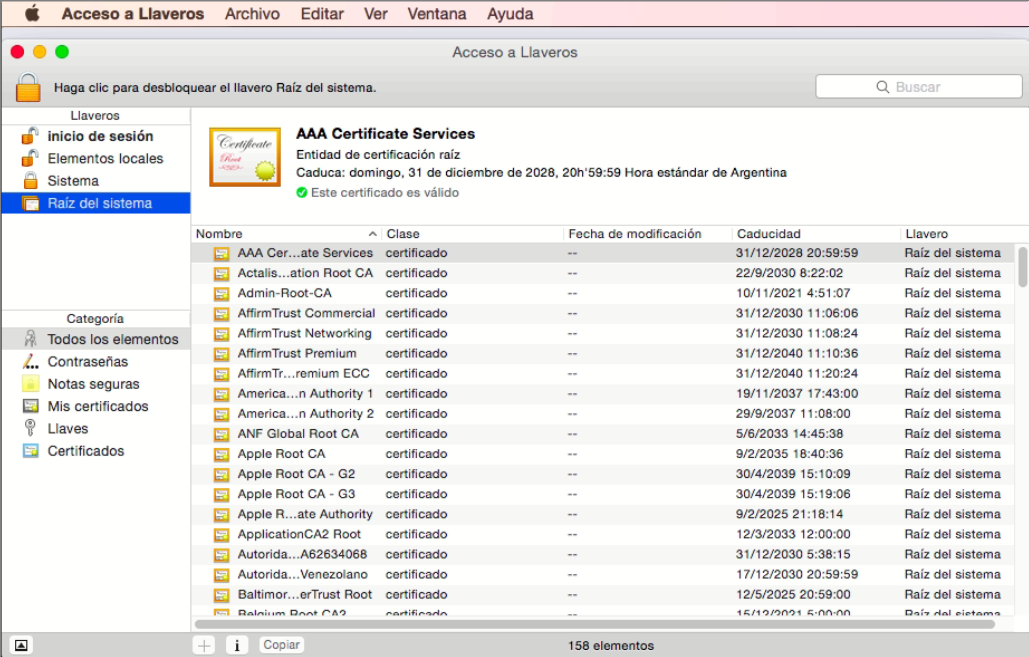
Task: Open the Acceso a Llaveros menu
Action: tap(133, 14)
